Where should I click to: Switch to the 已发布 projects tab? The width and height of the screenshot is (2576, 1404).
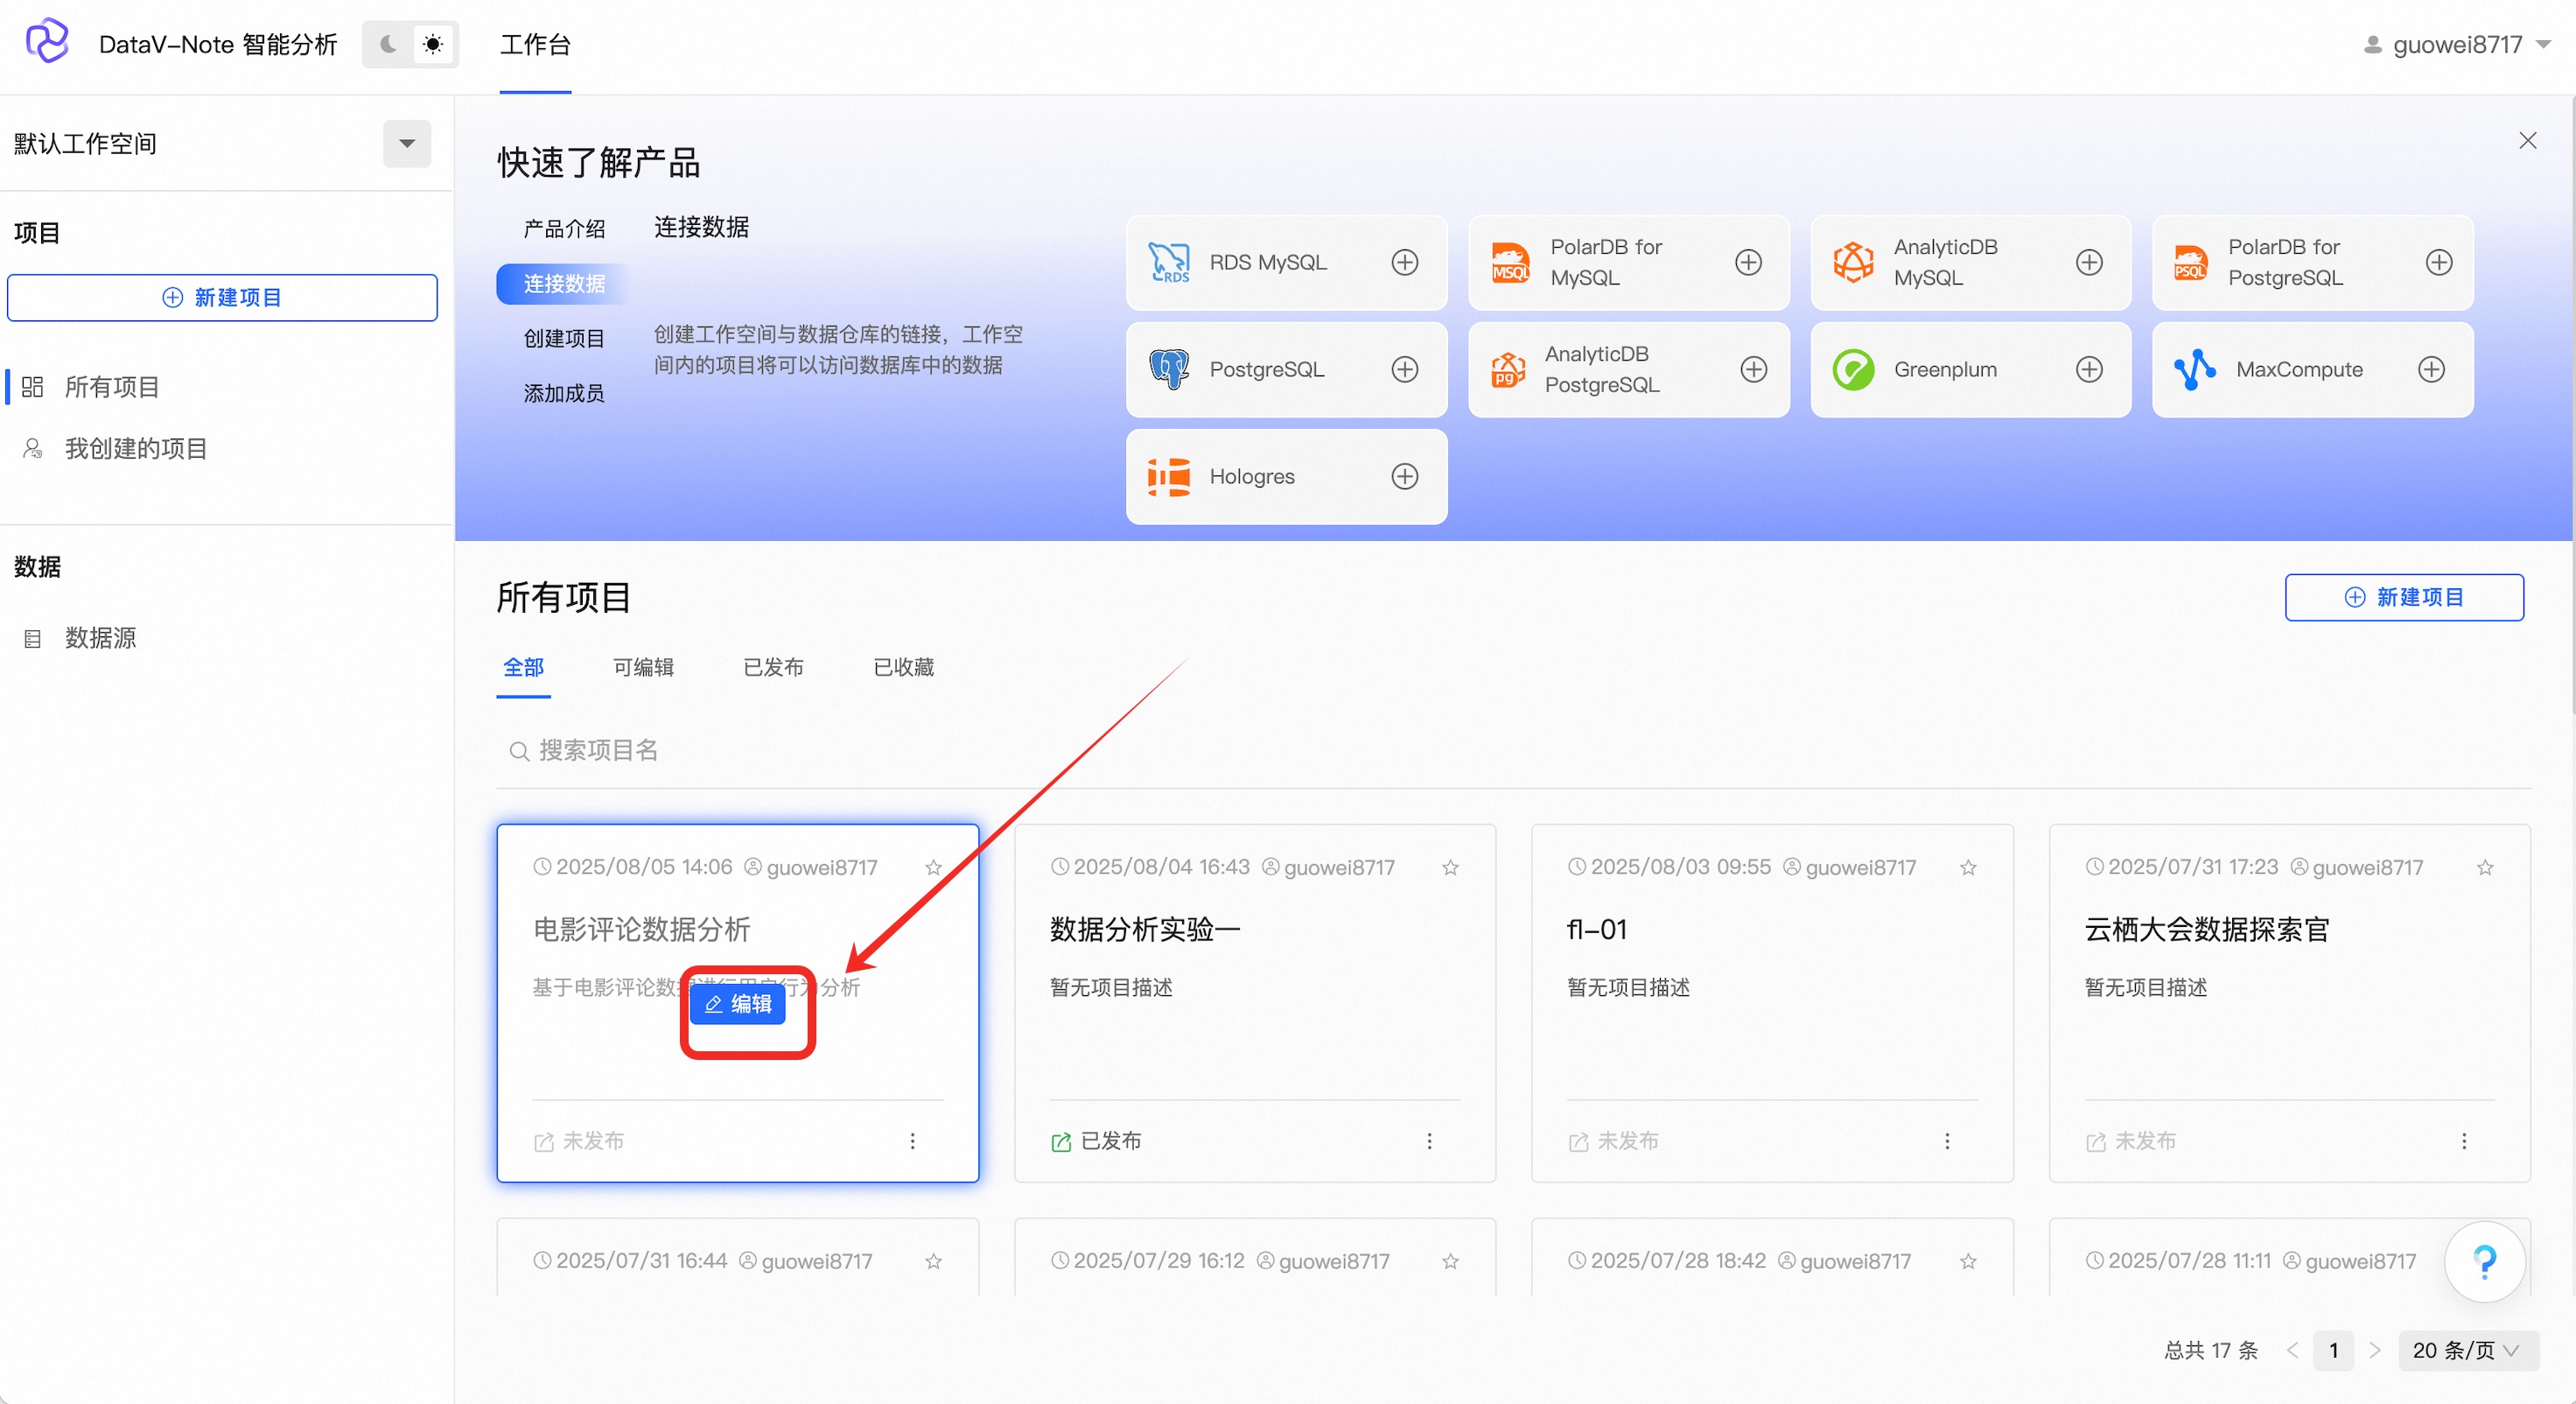[773, 667]
